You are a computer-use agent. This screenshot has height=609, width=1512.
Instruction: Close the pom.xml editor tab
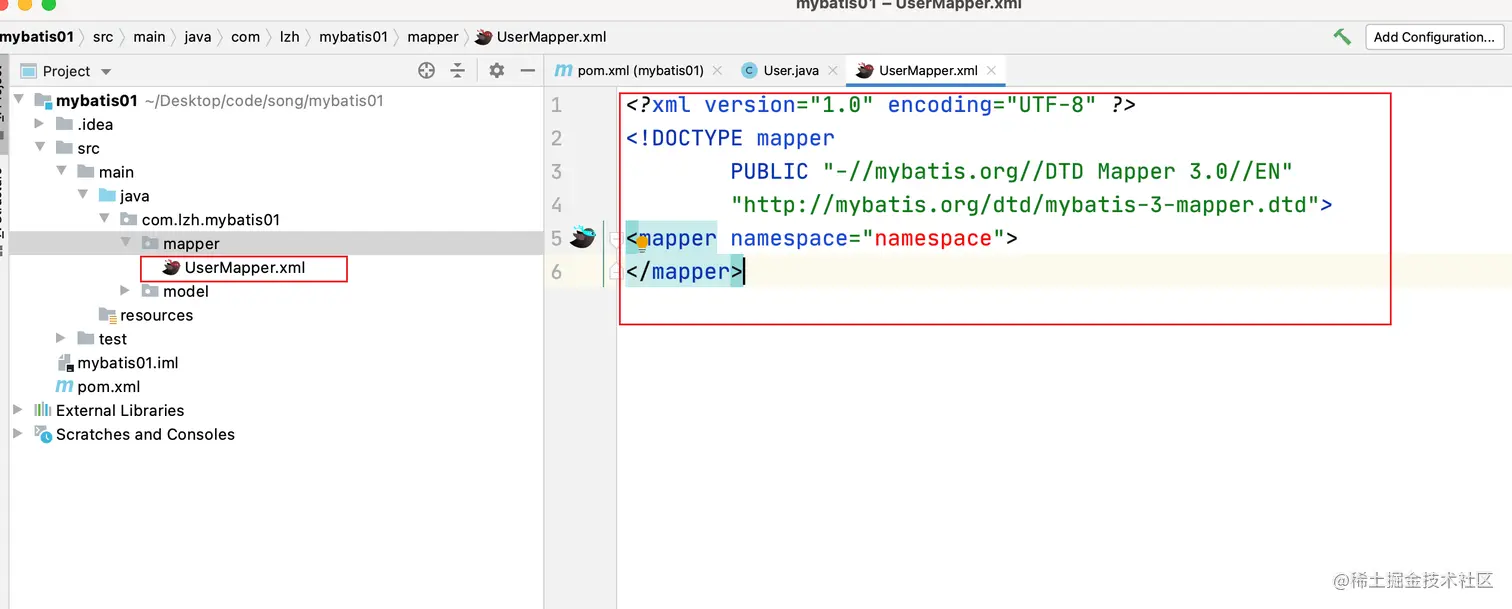click(717, 71)
